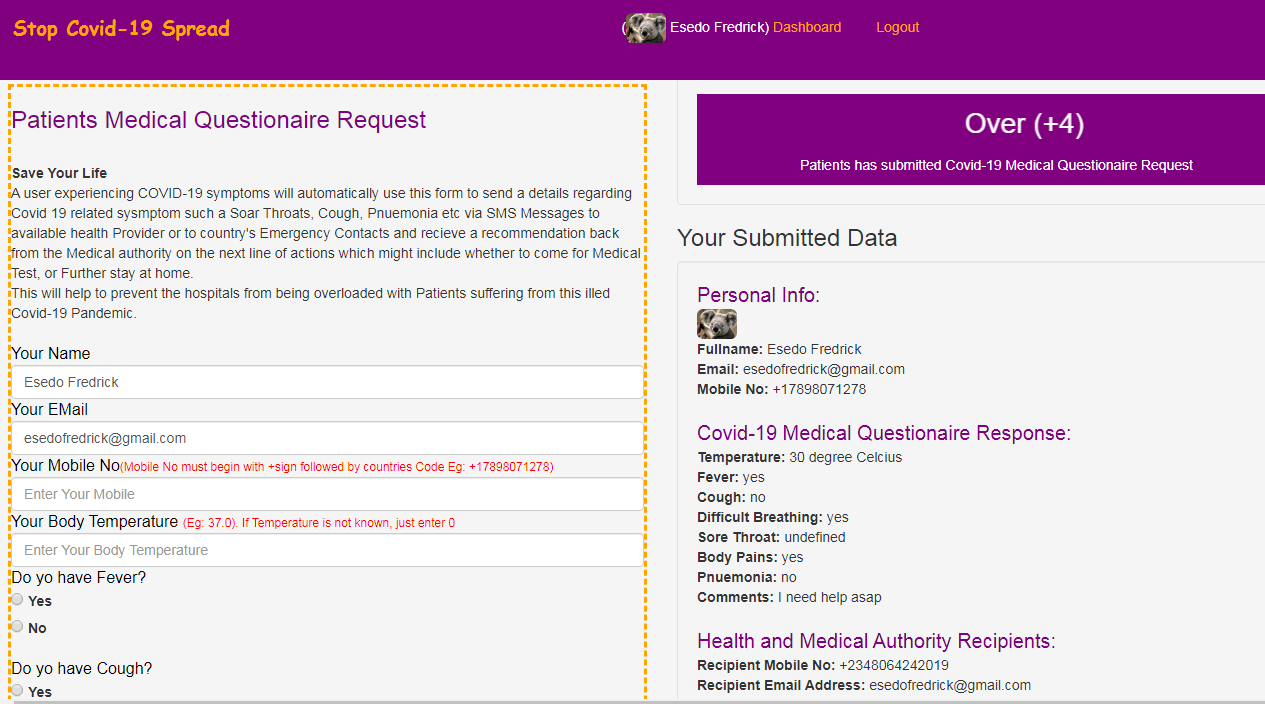Screen dimensions: 1265x704
Task: Click the Esedo Fredrick) username in header
Action: 719,27
